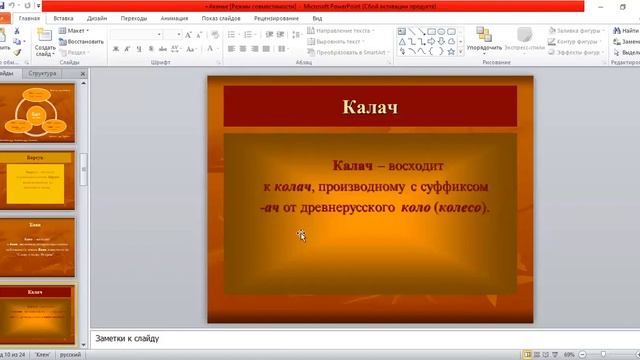Start Slide Show view from status bar
Screen dimensions: 640x360
coord(555,355)
